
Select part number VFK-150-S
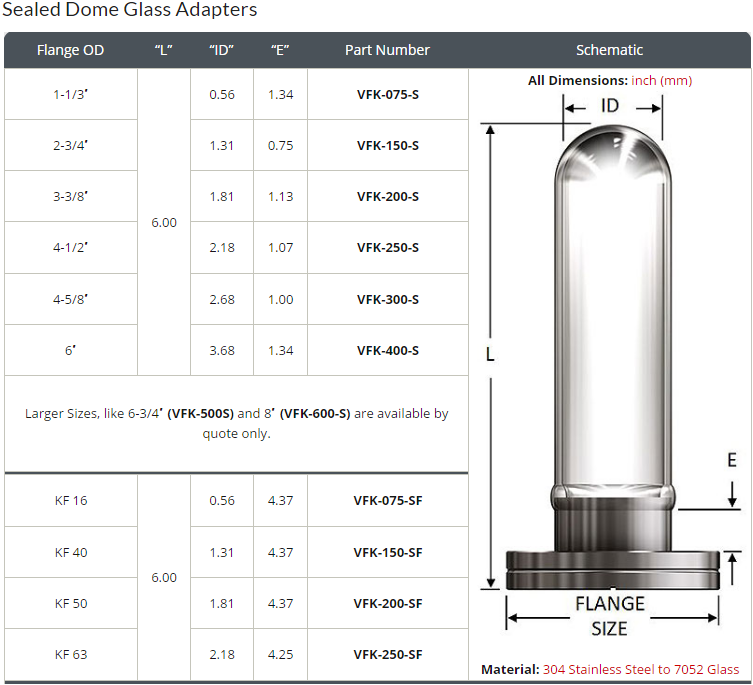point(387,145)
